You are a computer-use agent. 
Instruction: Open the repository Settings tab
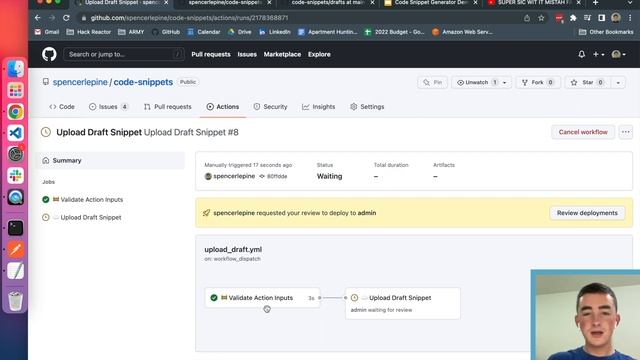click(x=367, y=107)
